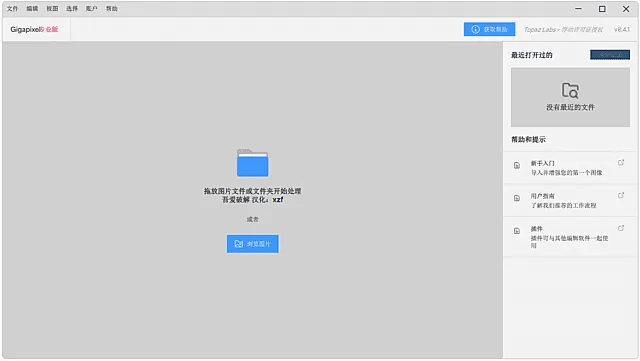Minimize the Gigapixel window
Viewport: 640px width, 361px height.
click(x=578, y=9)
